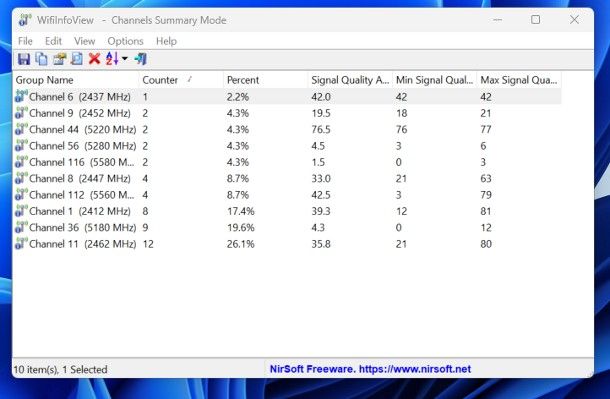Click the max signal value 79
The image size is (610, 399).
486,195
